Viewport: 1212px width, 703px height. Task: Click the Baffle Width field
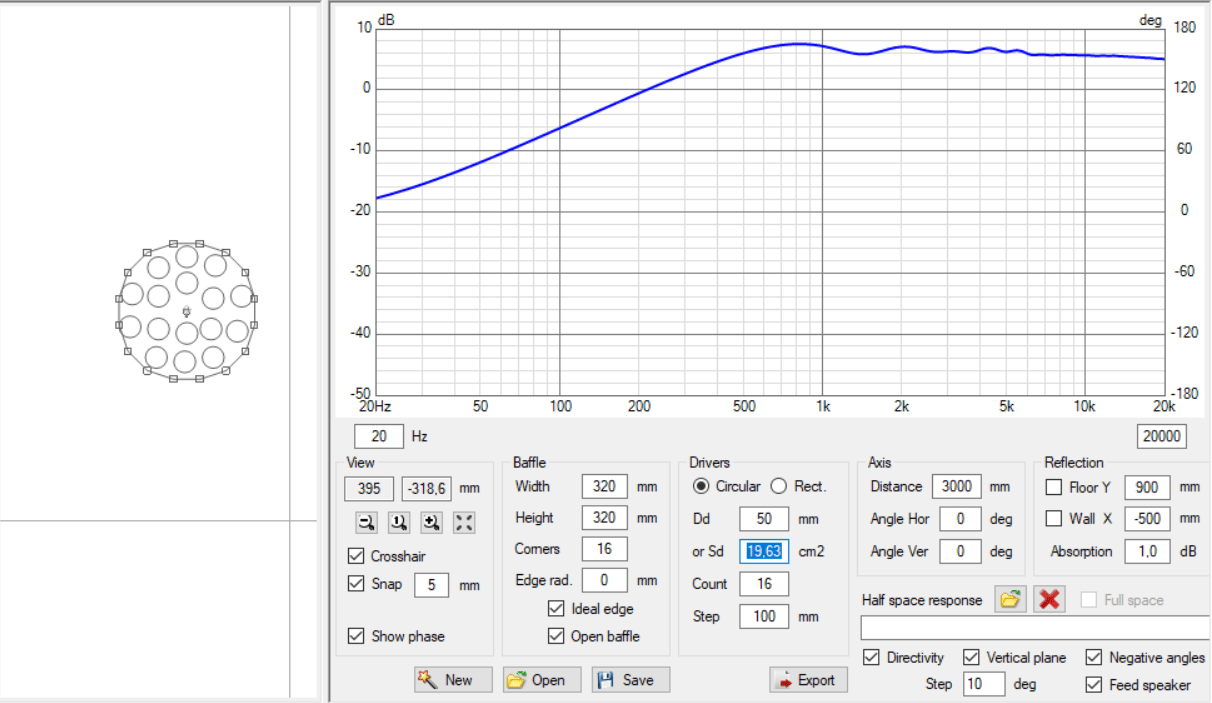[604, 487]
